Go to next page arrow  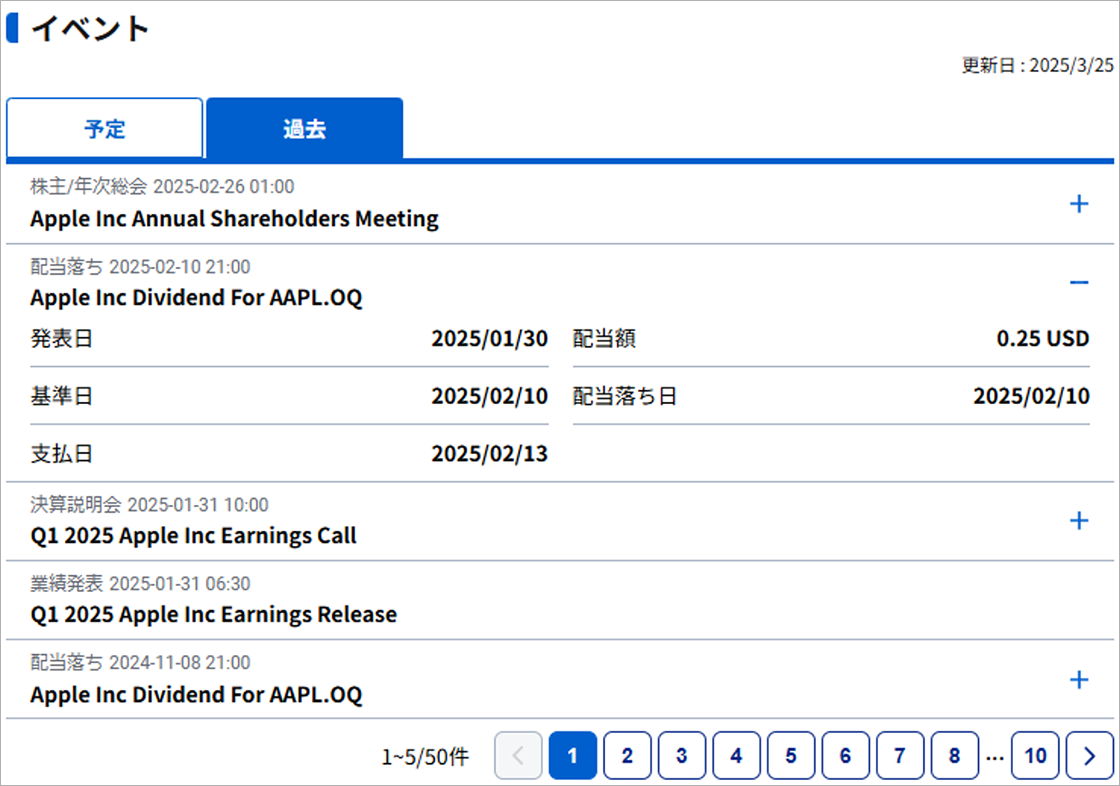[1089, 755]
